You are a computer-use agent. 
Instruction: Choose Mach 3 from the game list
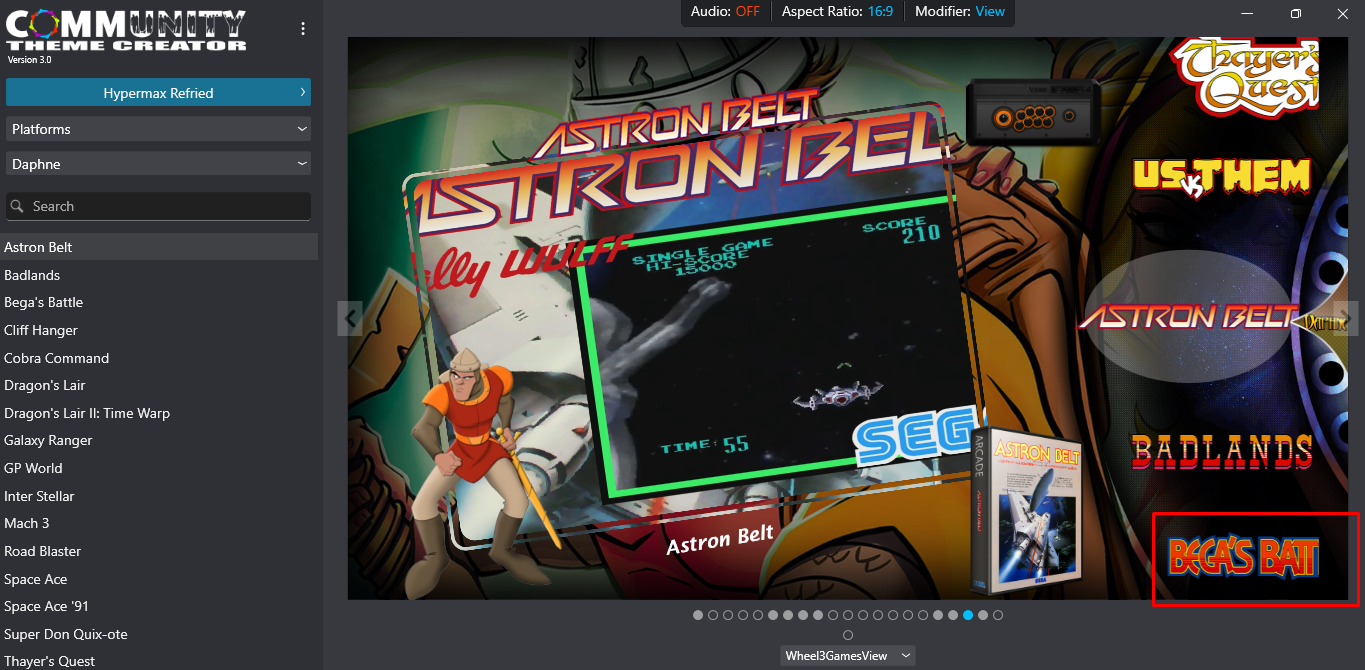(x=159, y=523)
